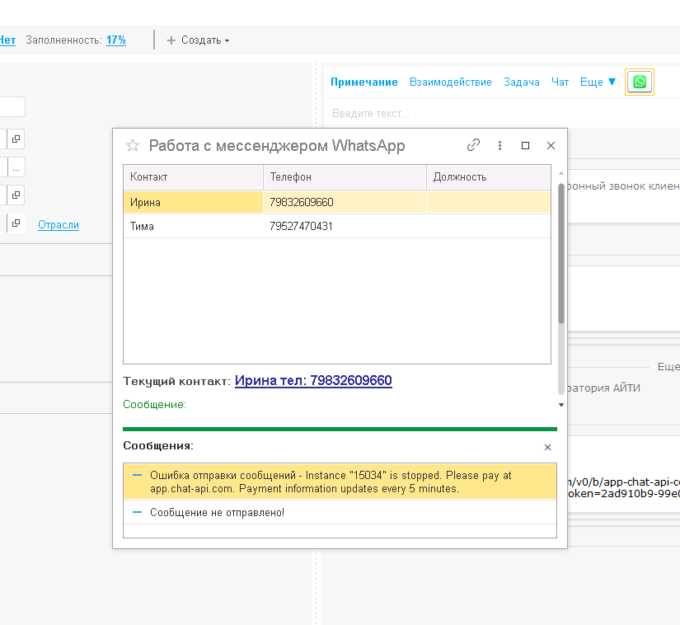Click the 17% fill-level link
This screenshot has height=625, width=680.
point(116,40)
